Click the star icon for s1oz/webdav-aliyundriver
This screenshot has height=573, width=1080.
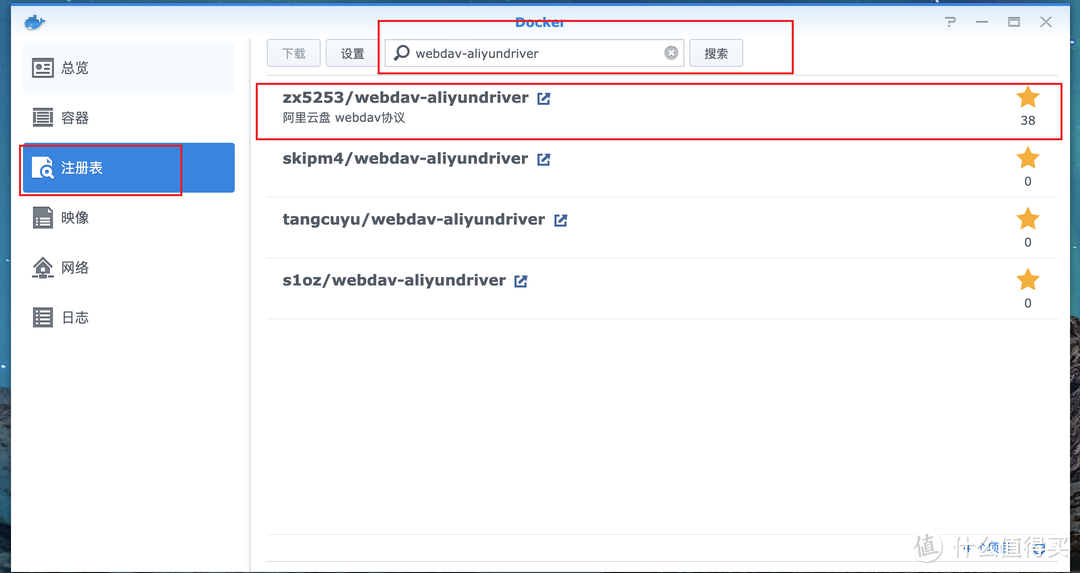tap(1028, 280)
